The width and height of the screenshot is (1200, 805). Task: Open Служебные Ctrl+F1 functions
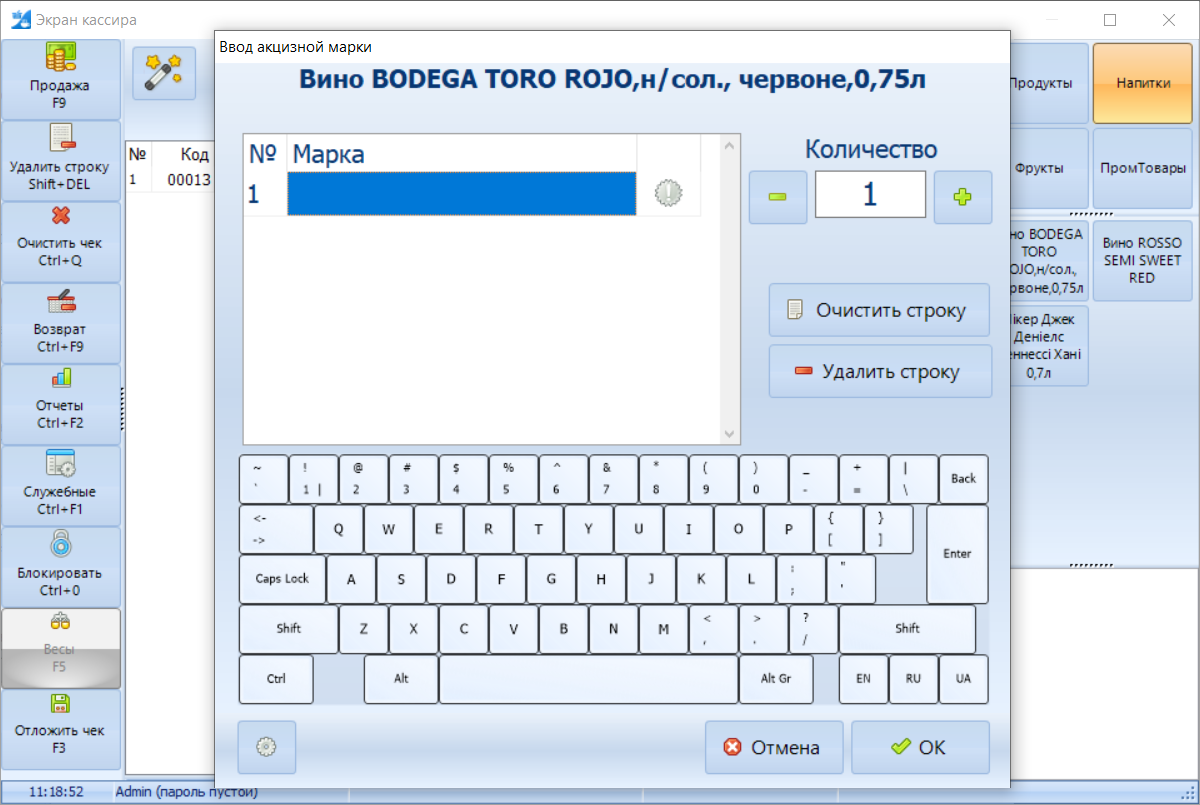(x=61, y=485)
